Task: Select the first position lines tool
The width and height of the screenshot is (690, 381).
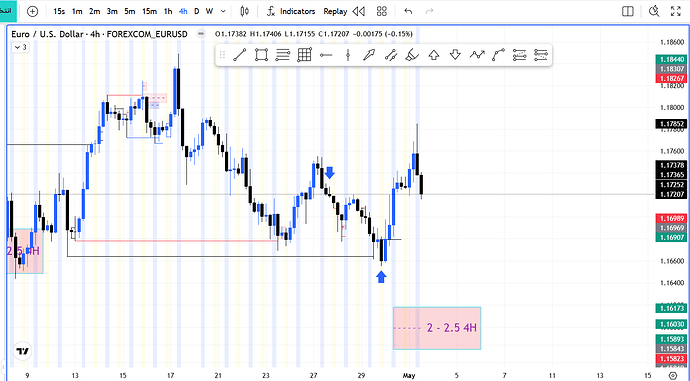Action: pyautogui.click(x=520, y=55)
